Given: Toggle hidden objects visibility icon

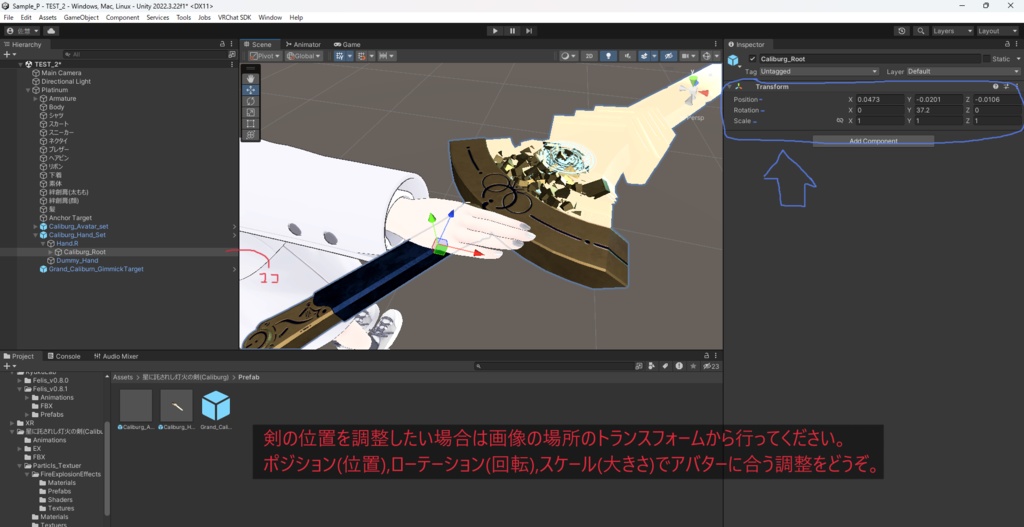Looking at the screenshot, I should [668, 56].
